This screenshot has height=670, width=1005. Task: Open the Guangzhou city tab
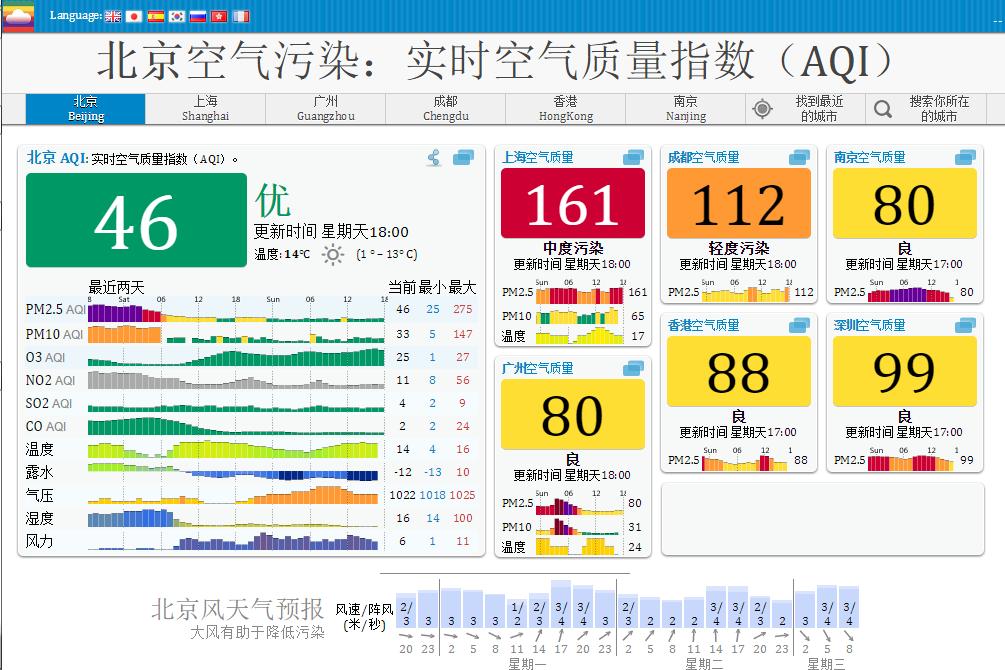(325, 108)
